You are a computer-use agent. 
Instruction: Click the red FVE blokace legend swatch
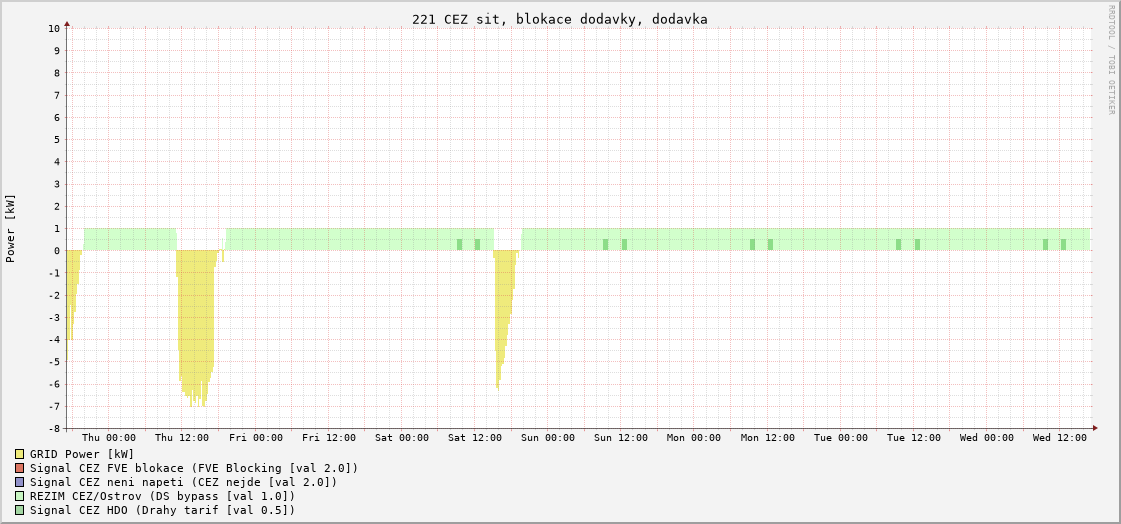point(19,468)
